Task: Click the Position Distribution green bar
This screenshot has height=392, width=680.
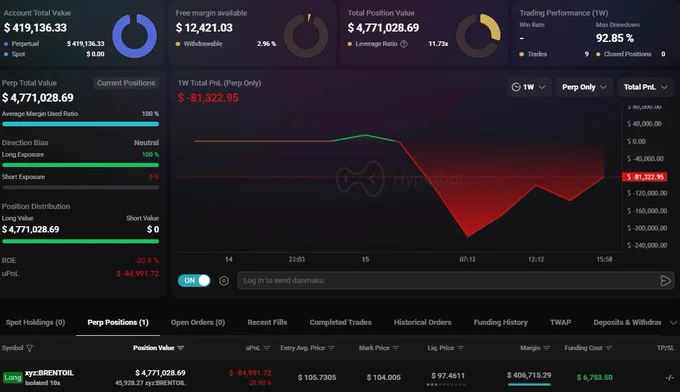Action: [x=80, y=241]
